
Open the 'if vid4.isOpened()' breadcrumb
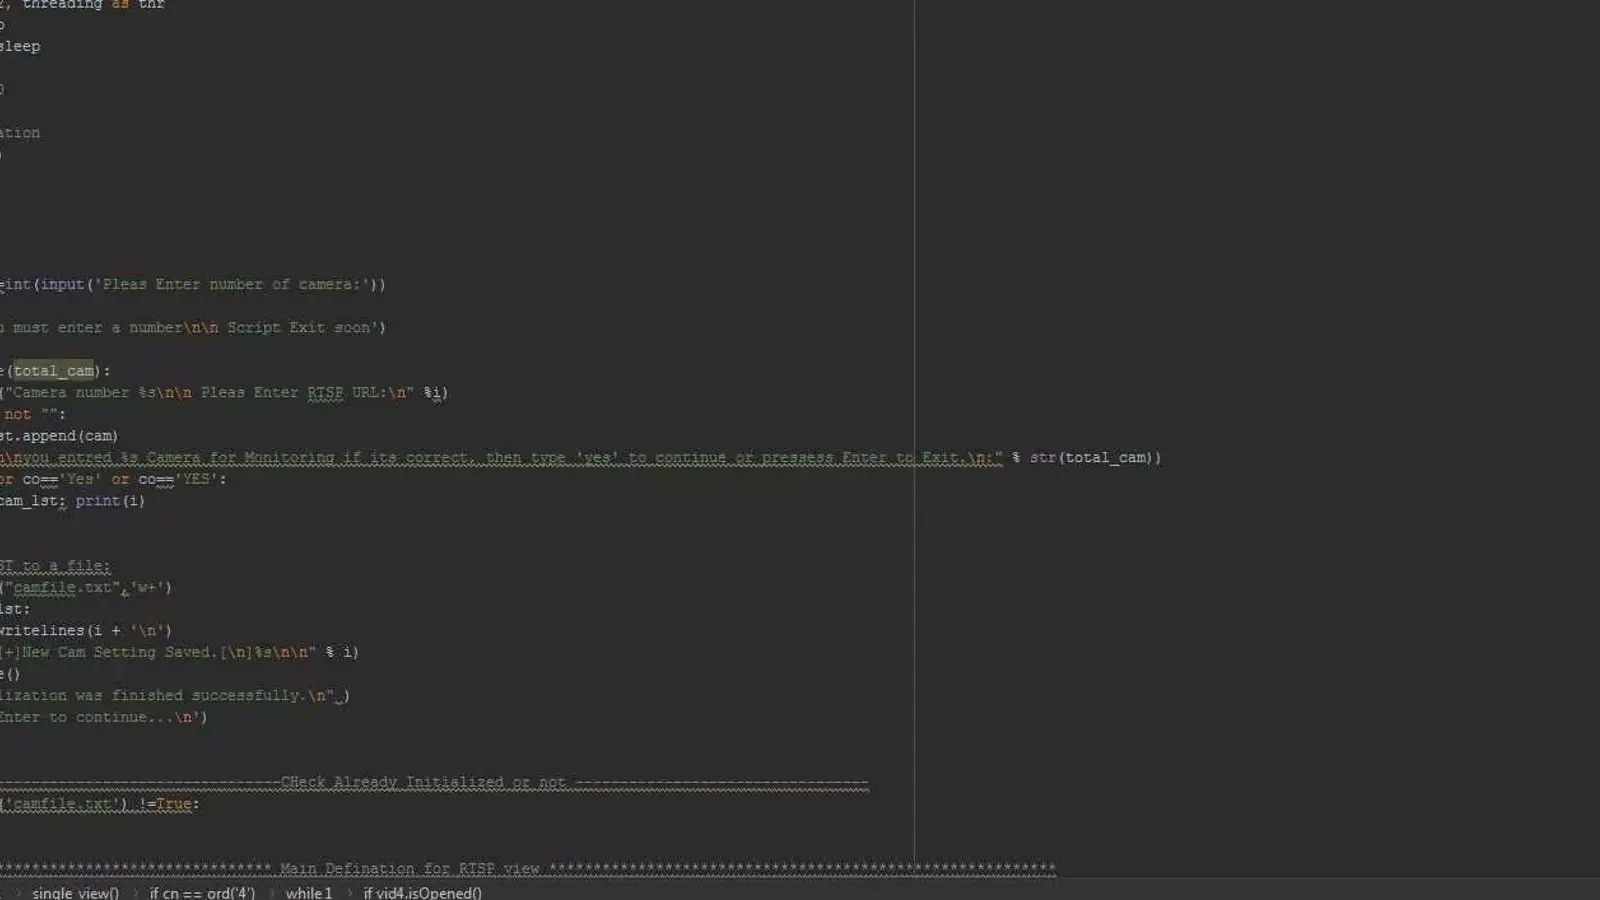click(x=422, y=893)
